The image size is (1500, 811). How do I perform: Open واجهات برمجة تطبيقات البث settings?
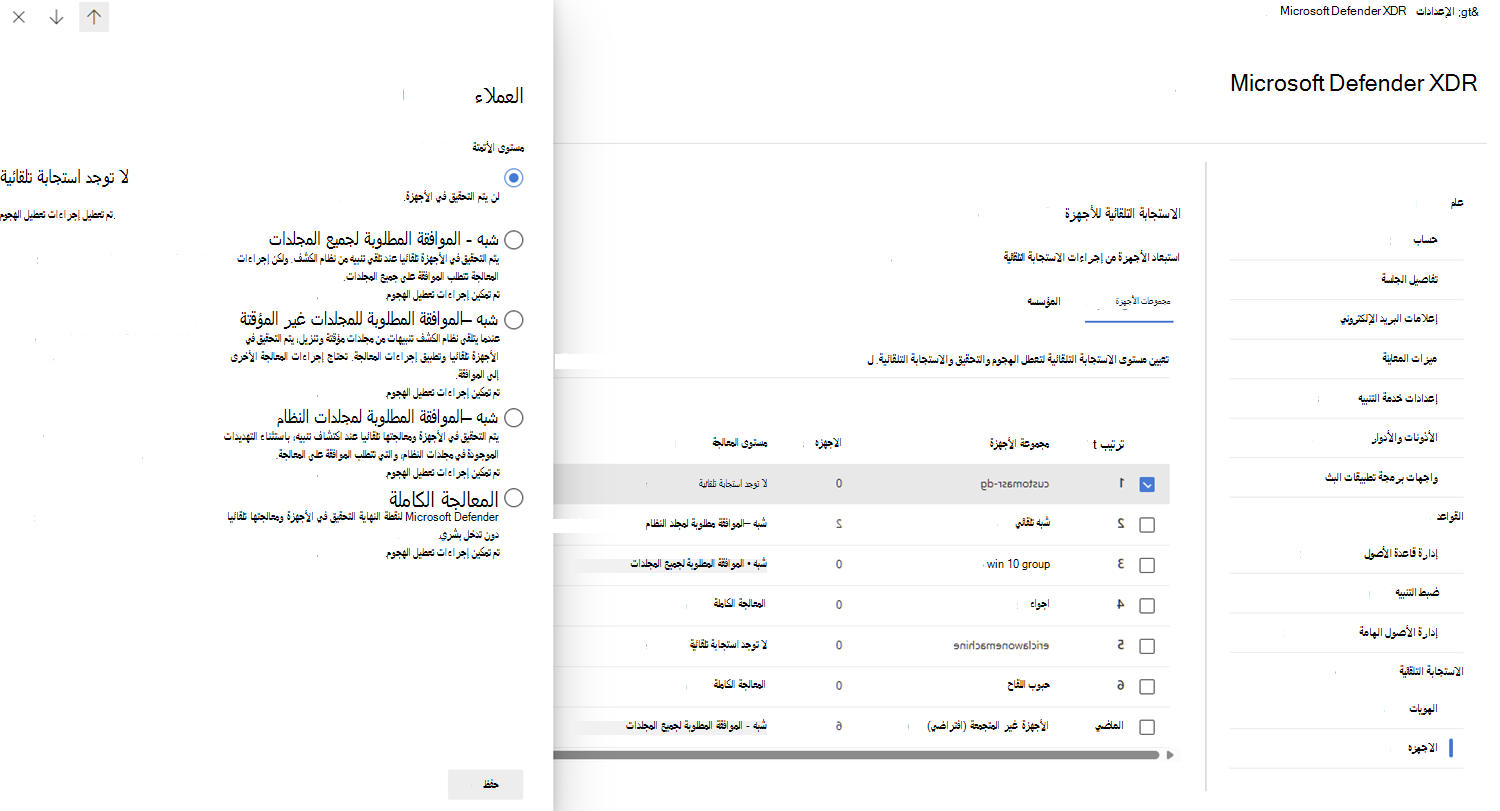coord(1381,476)
